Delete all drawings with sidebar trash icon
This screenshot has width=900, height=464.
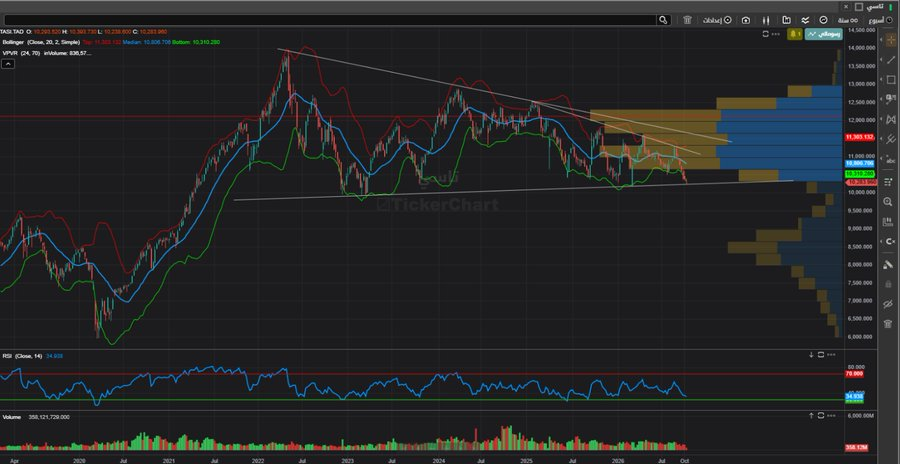point(889,324)
